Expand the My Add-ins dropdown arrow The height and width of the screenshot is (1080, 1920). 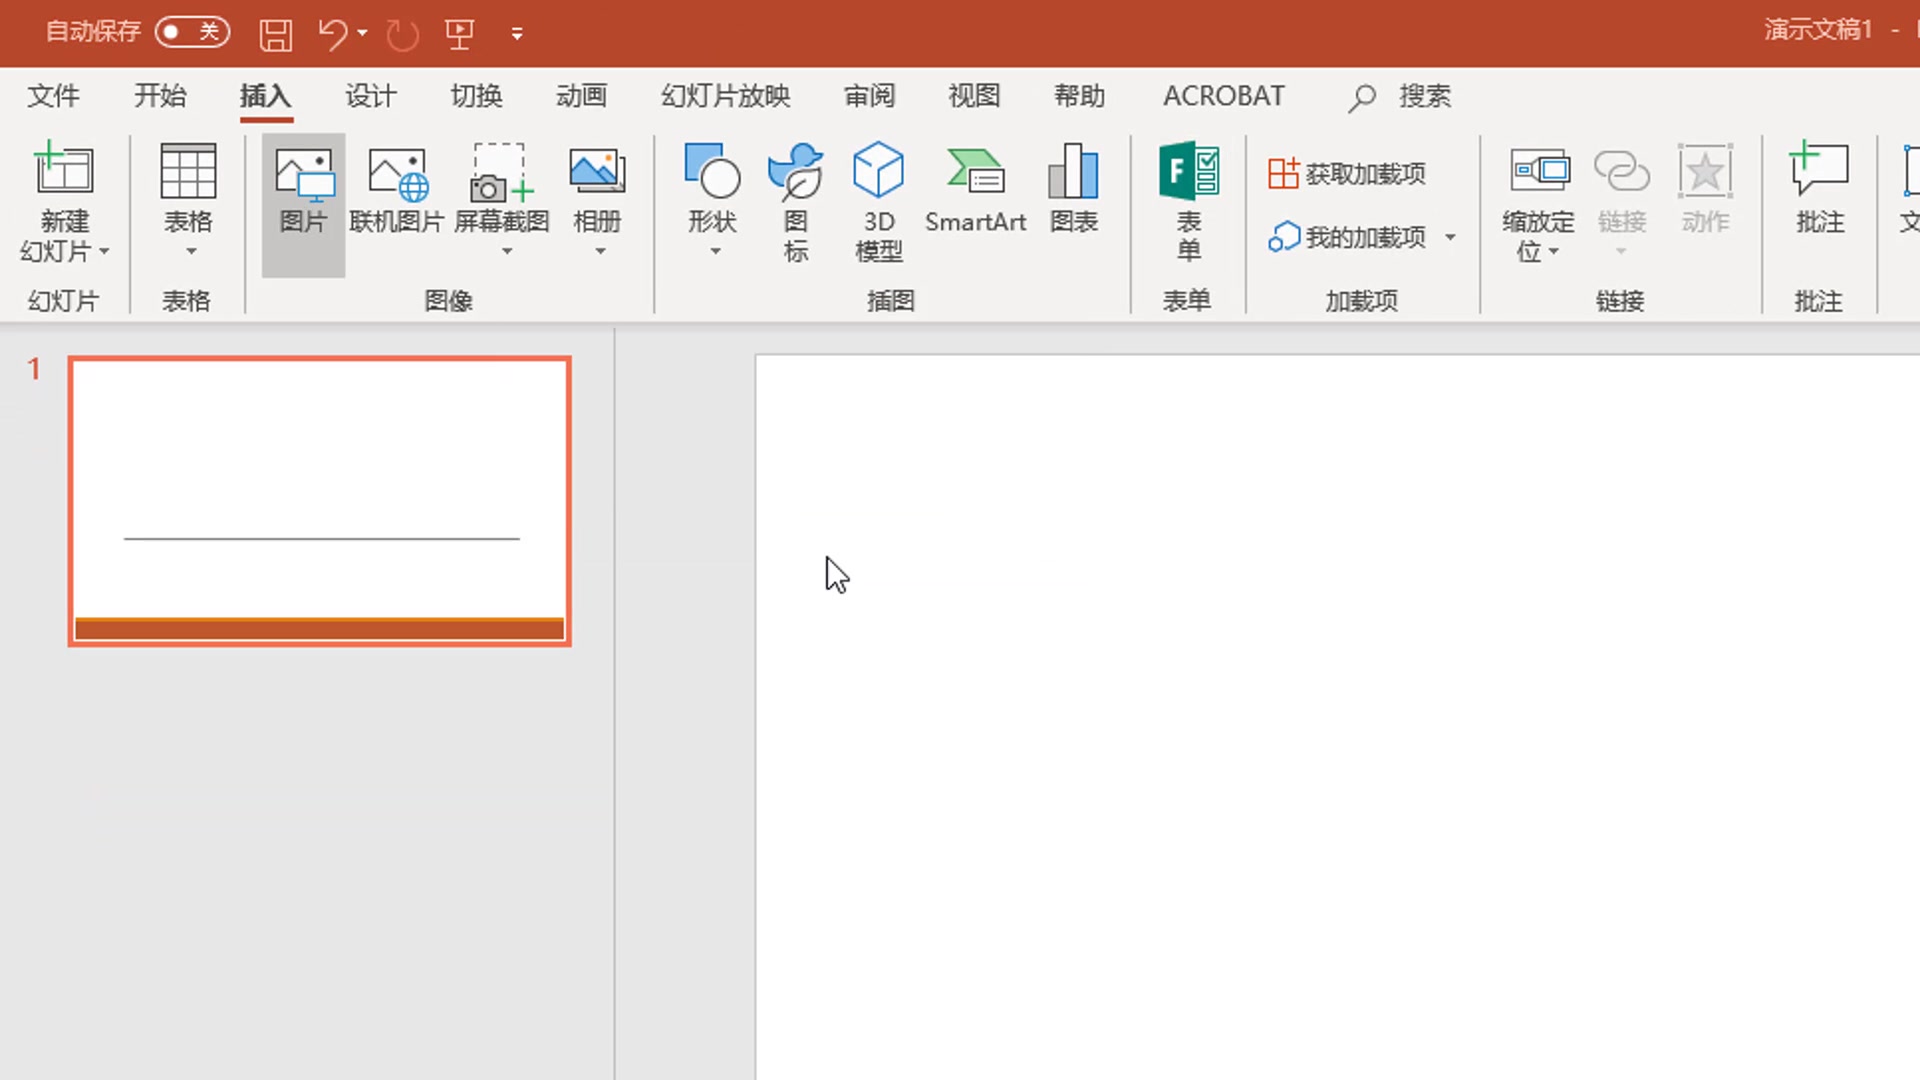coord(1450,238)
